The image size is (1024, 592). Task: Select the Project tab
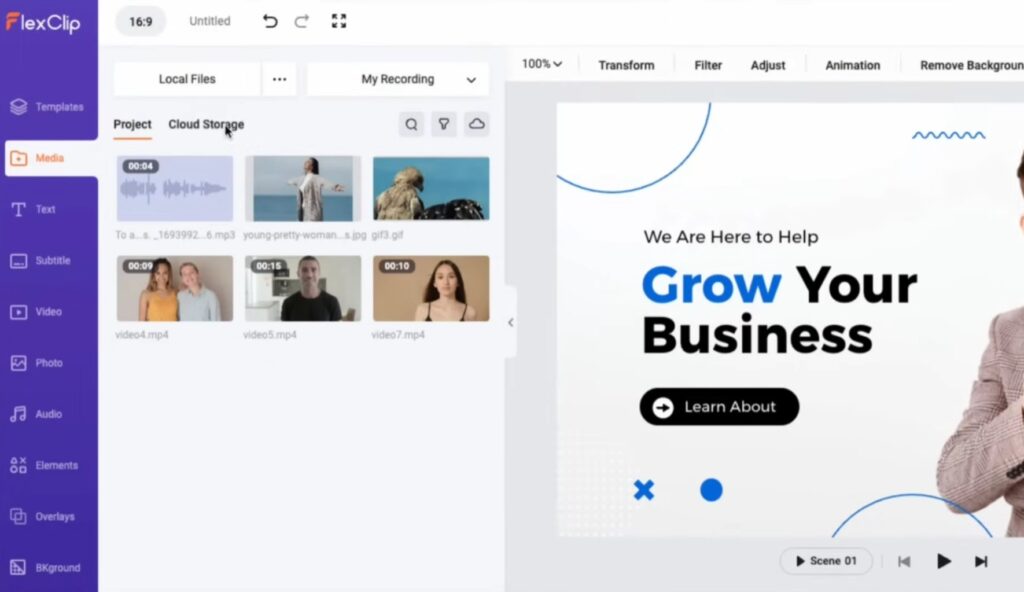point(131,124)
